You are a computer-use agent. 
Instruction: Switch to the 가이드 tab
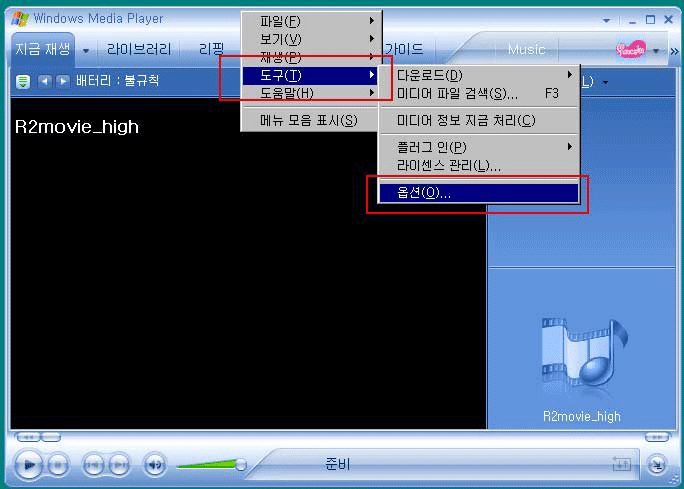point(404,49)
